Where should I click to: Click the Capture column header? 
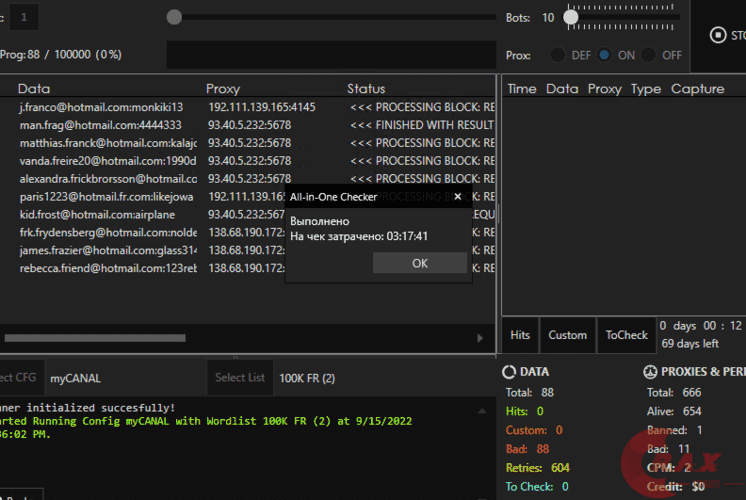click(x=697, y=89)
